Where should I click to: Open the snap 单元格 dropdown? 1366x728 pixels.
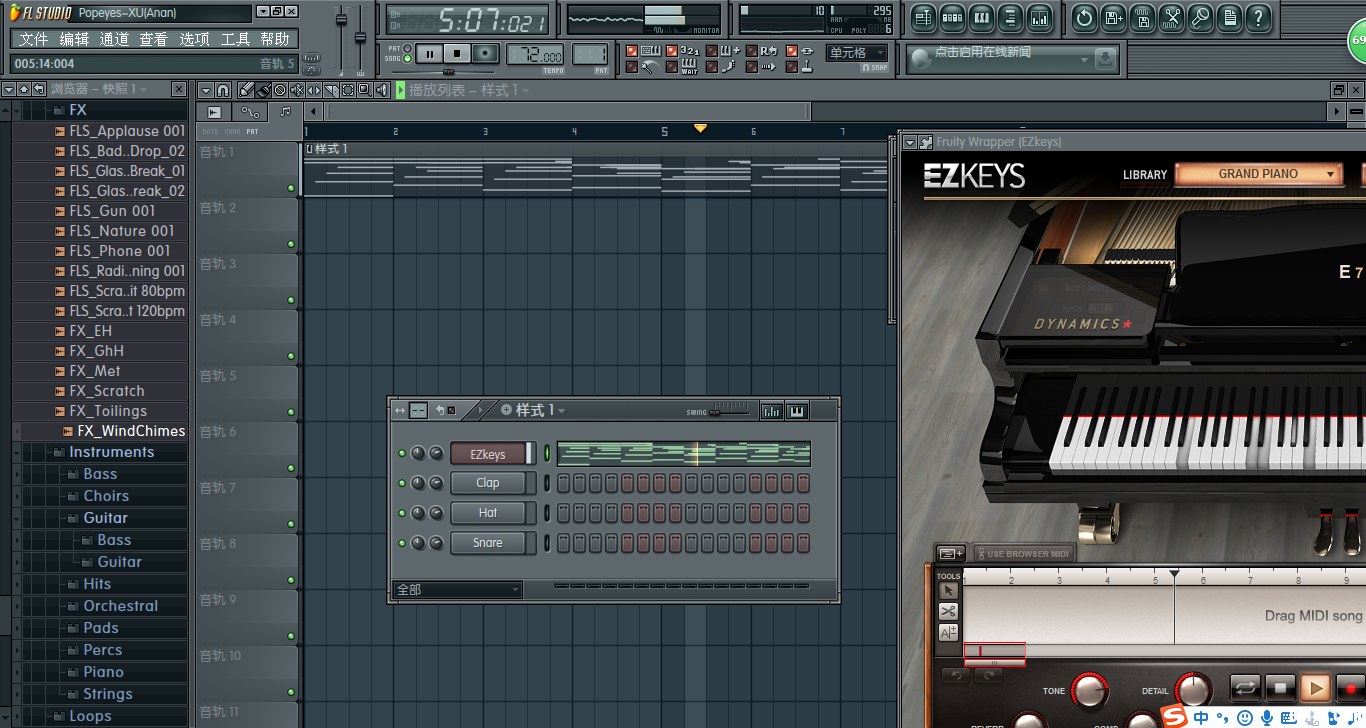tap(857, 53)
